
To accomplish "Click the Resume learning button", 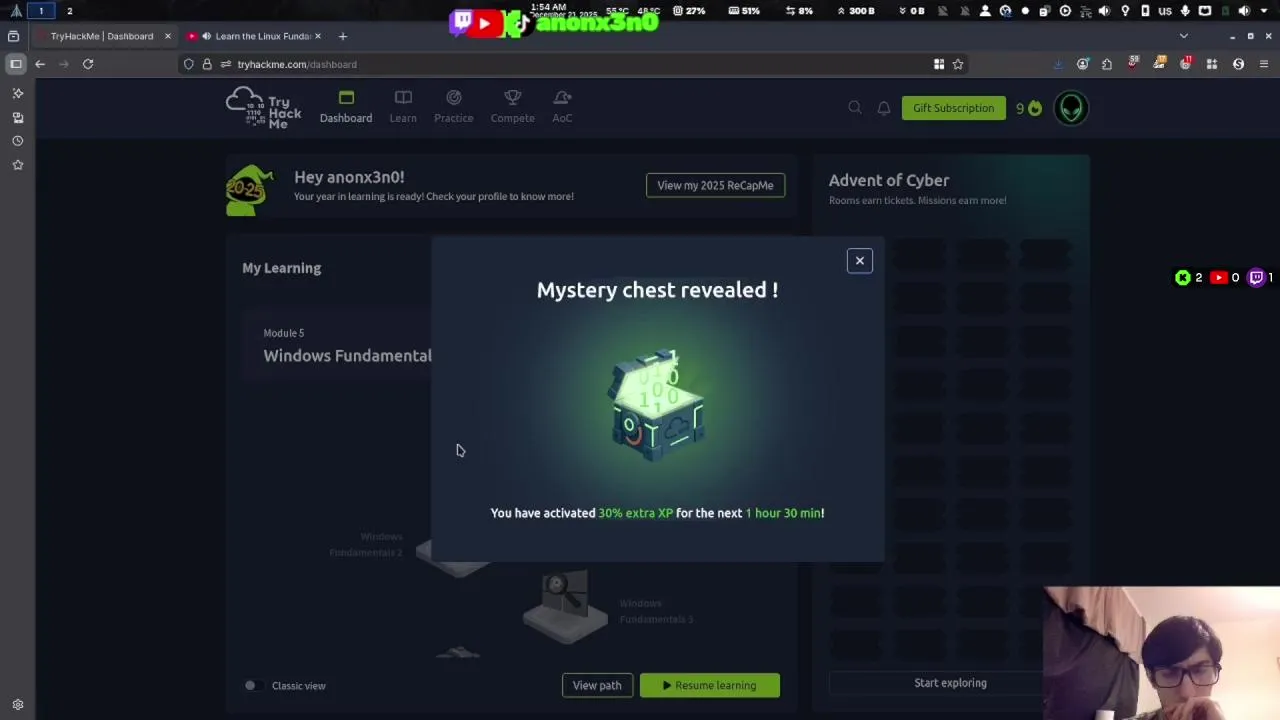I will [709, 685].
